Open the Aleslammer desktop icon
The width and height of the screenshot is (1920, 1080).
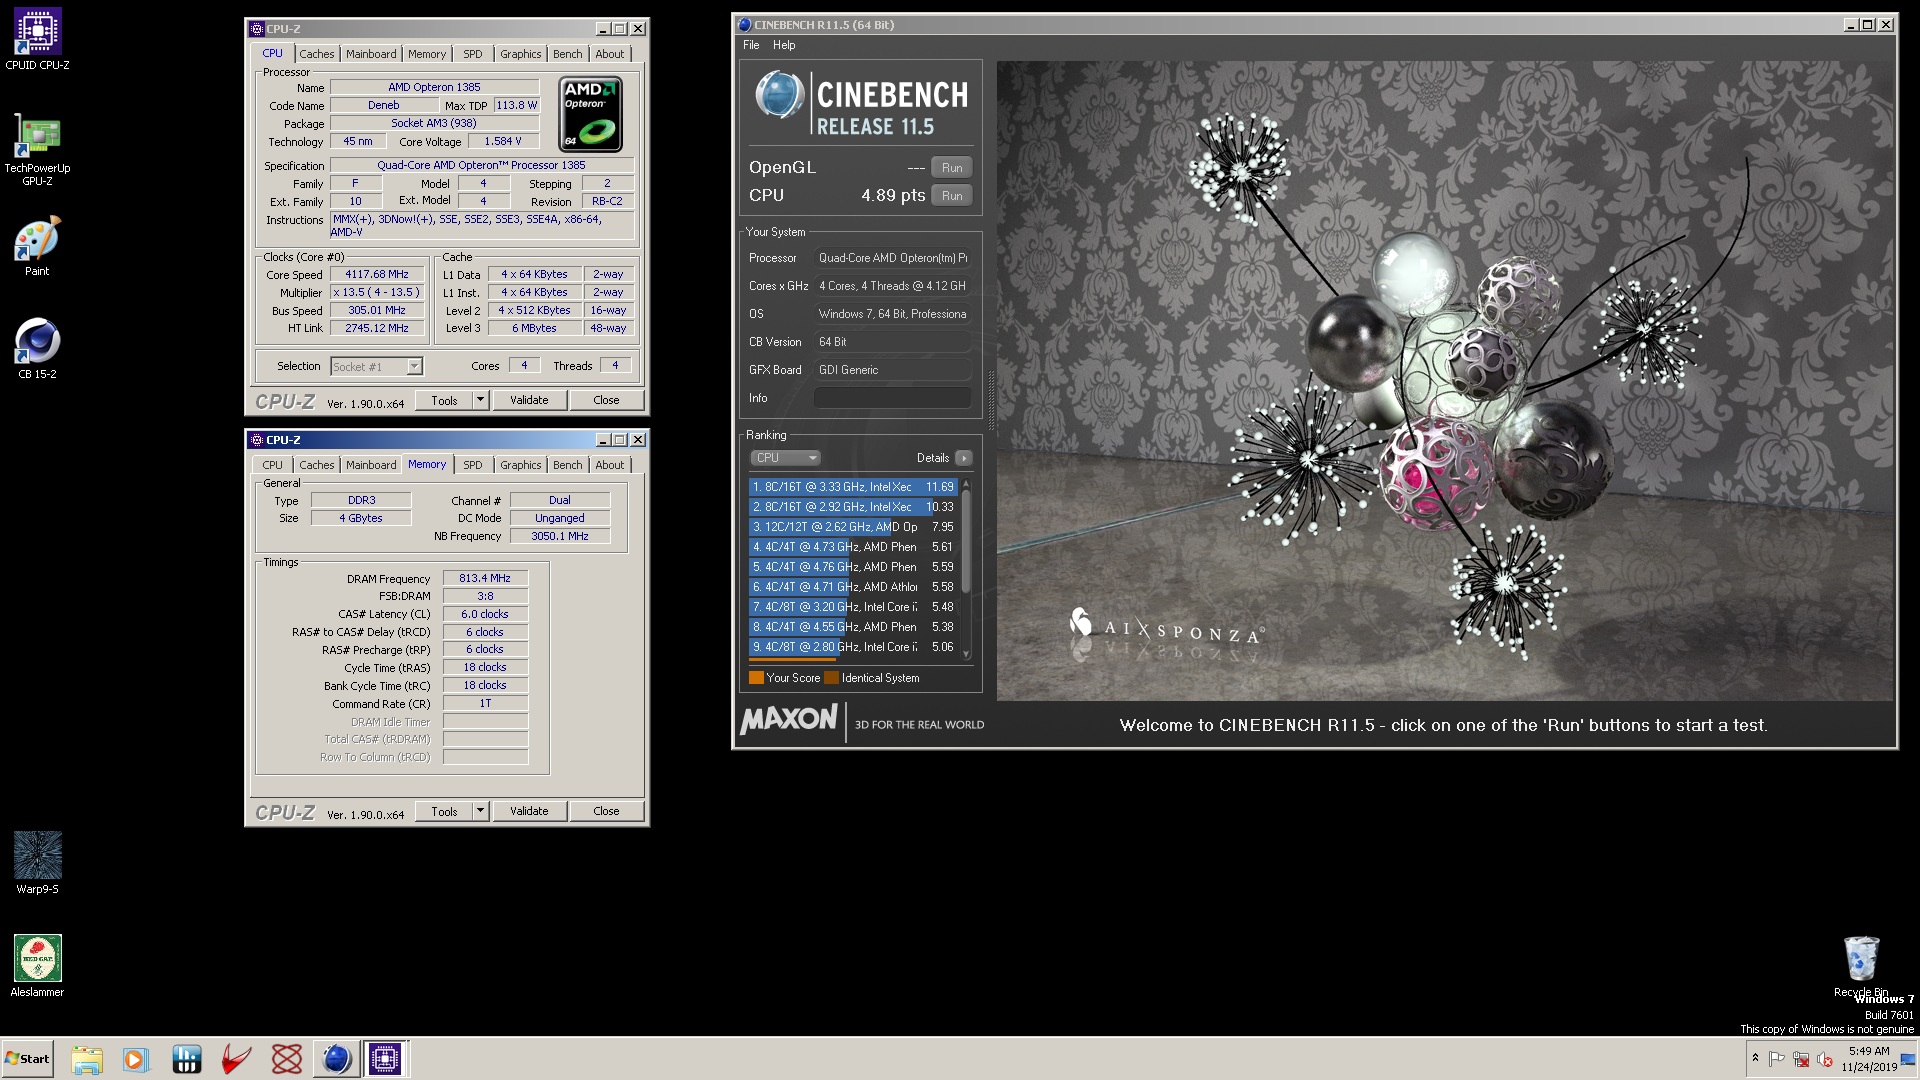(x=37, y=966)
